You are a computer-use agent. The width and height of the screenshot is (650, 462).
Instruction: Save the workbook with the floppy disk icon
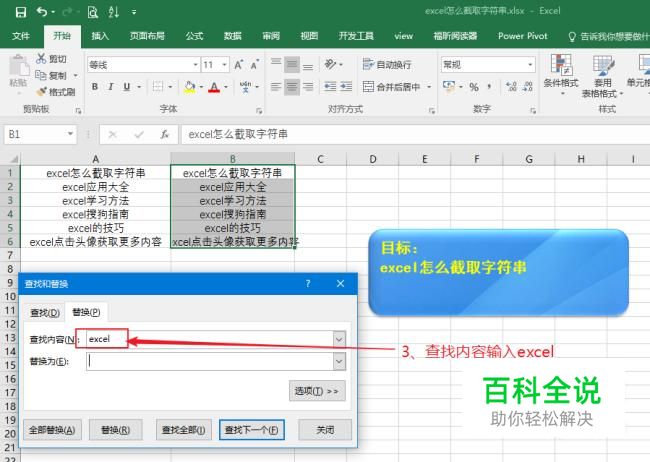(x=21, y=12)
